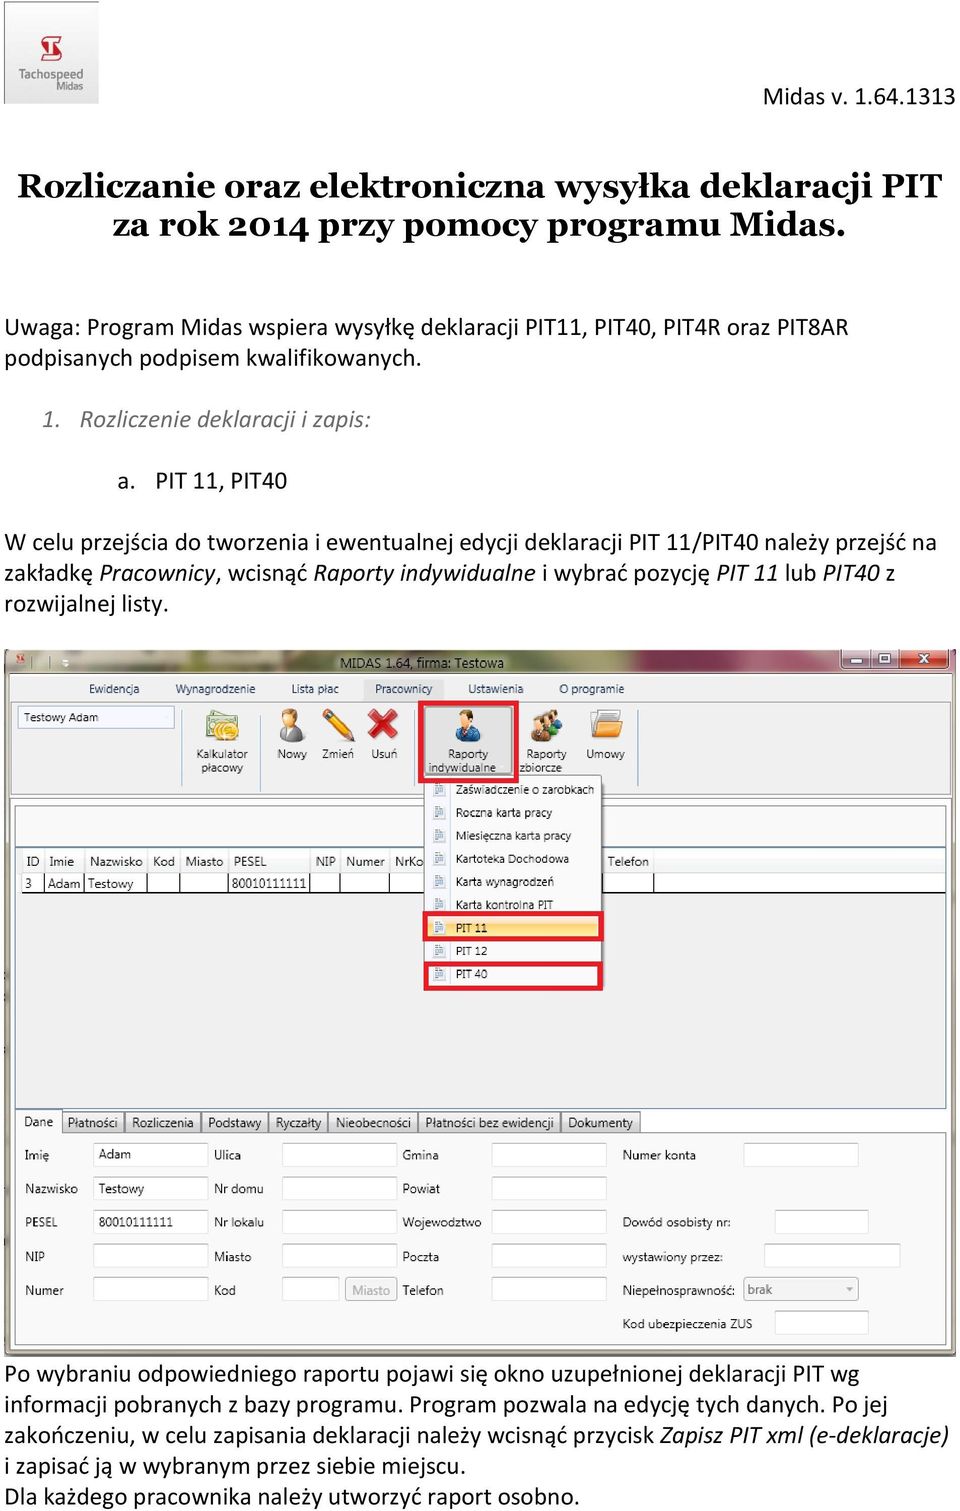Click the Powiat input field
This screenshot has height=1511, width=960.
(x=549, y=1189)
